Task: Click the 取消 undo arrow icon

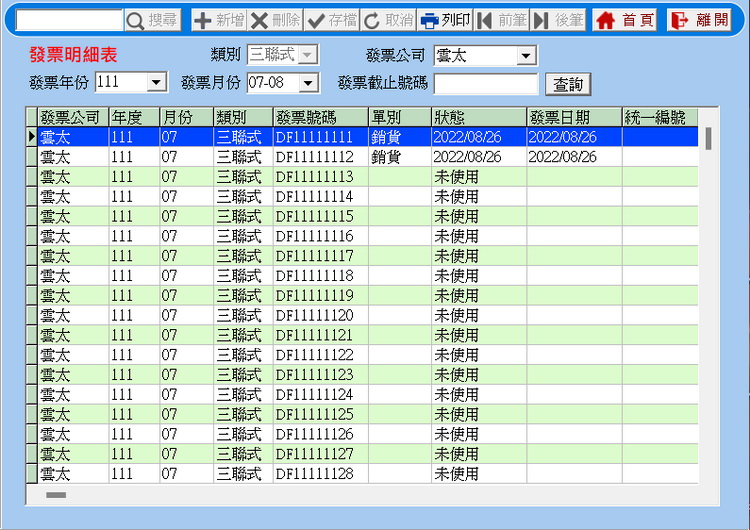Action: (x=372, y=20)
